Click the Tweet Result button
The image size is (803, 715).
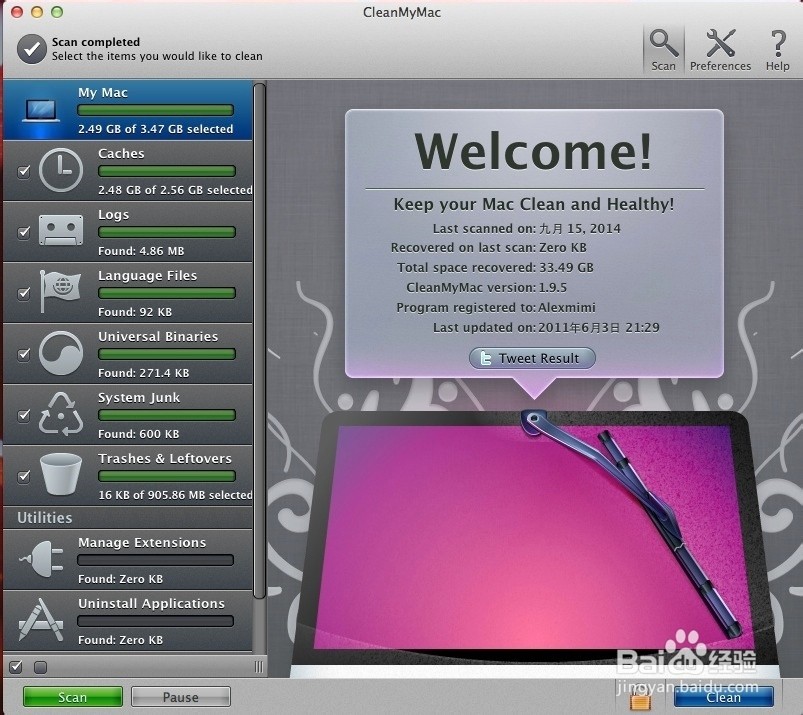coord(532,358)
